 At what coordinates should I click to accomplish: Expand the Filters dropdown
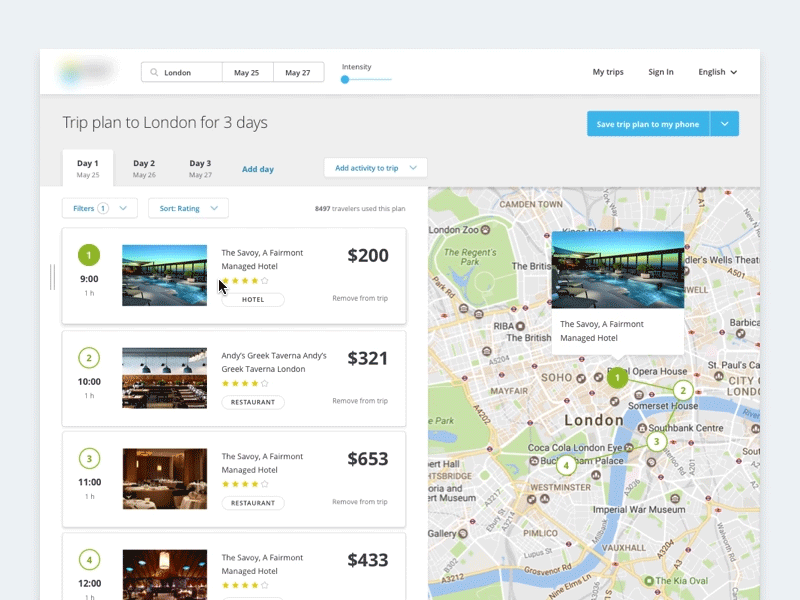pos(123,208)
